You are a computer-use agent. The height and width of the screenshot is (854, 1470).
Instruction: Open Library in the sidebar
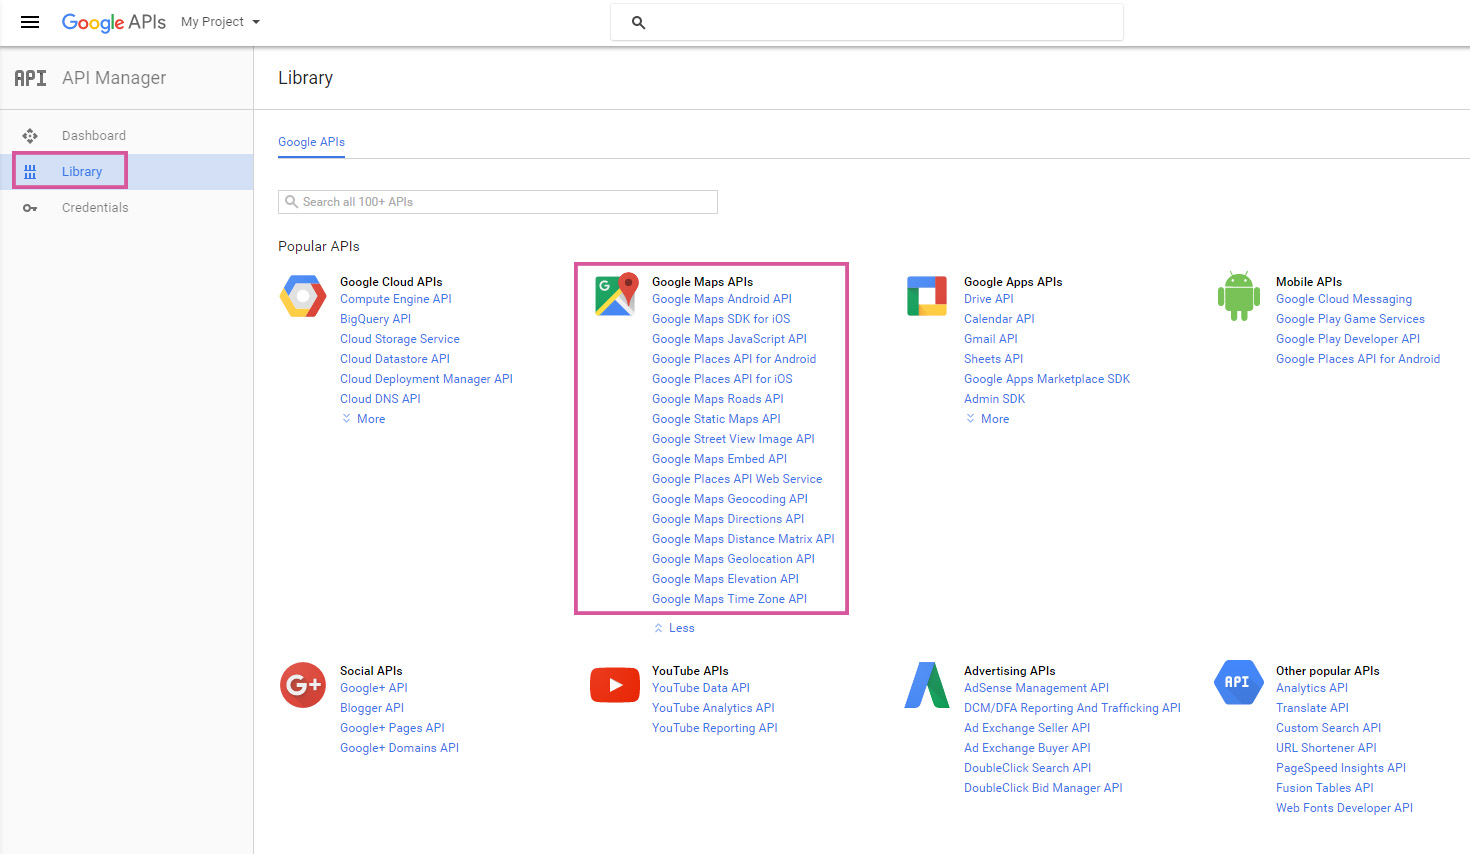click(x=82, y=172)
